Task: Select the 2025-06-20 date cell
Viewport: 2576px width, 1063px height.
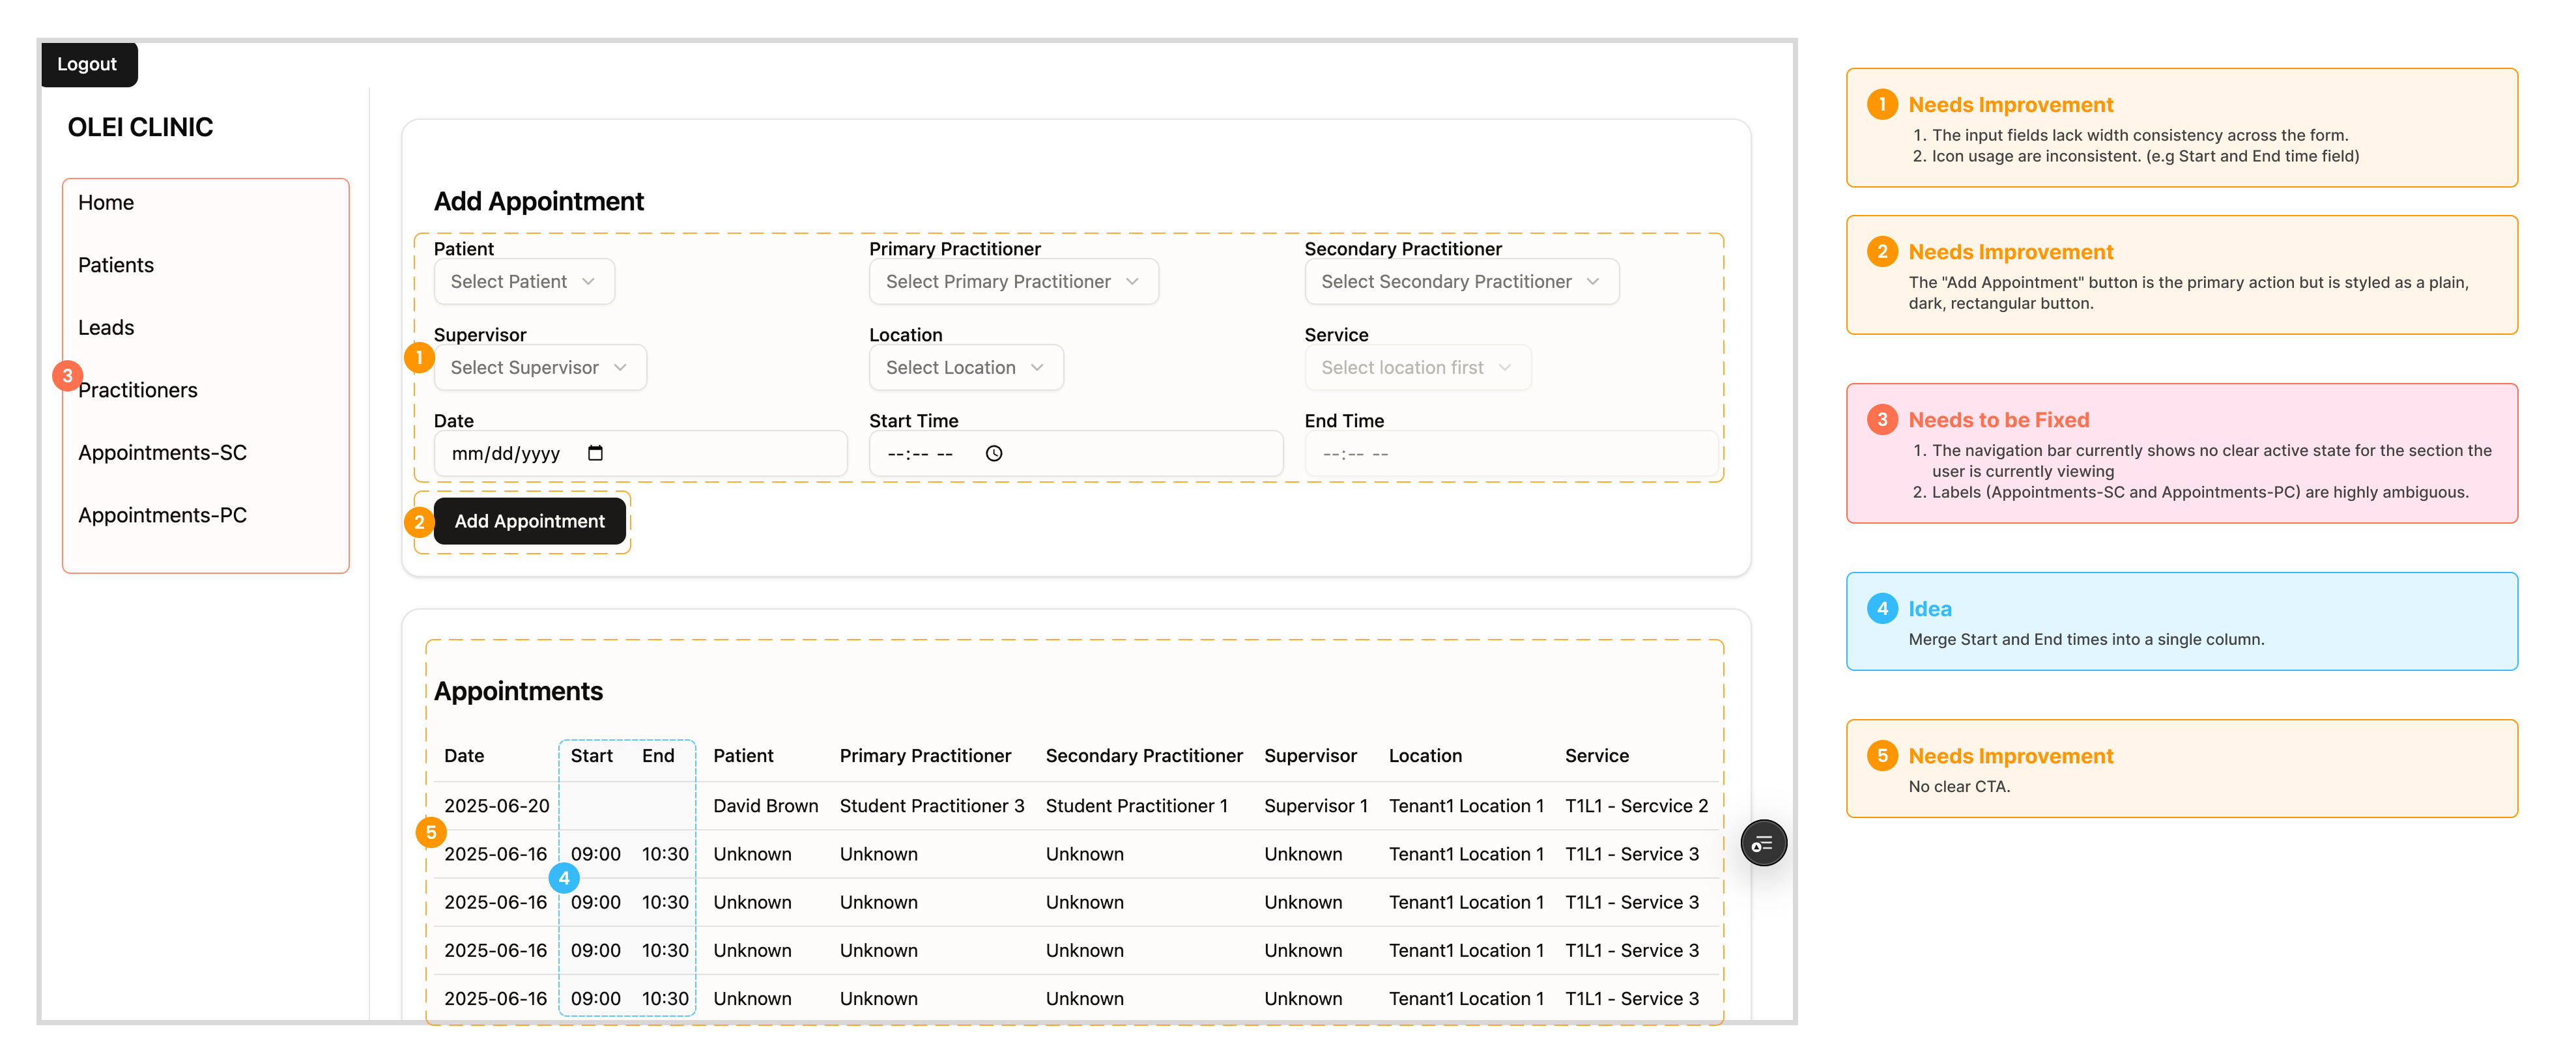Action: click(497, 806)
